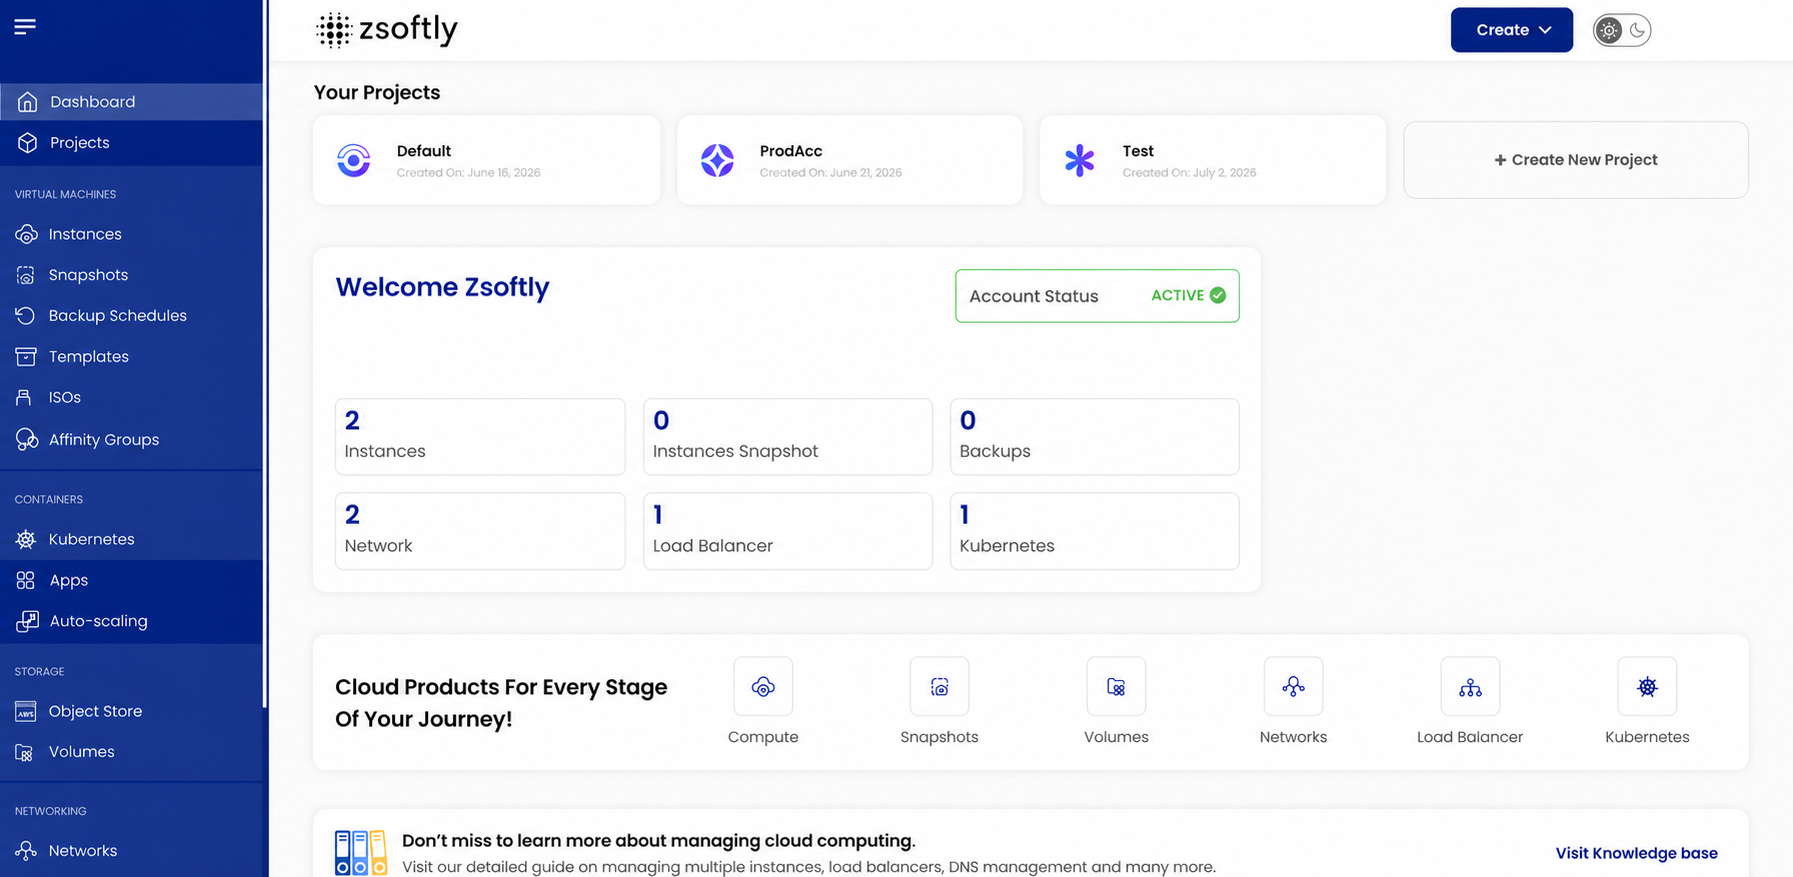
Task: Click the 'Your Projects' heading
Action: tap(377, 92)
